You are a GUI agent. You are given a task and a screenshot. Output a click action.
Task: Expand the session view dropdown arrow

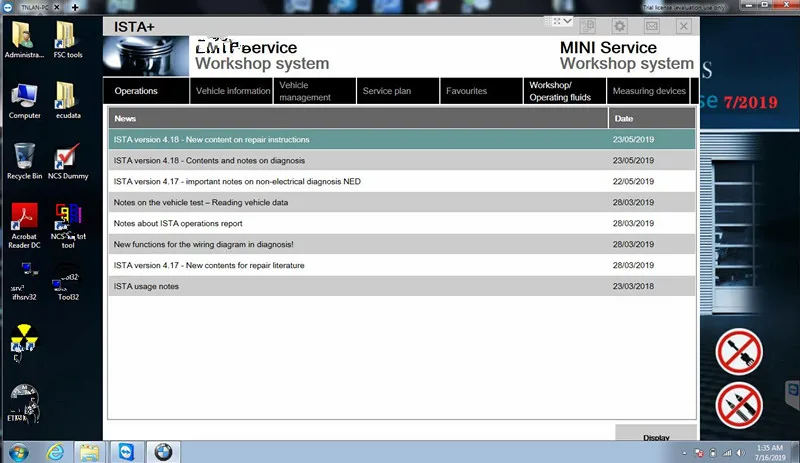[567, 21]
